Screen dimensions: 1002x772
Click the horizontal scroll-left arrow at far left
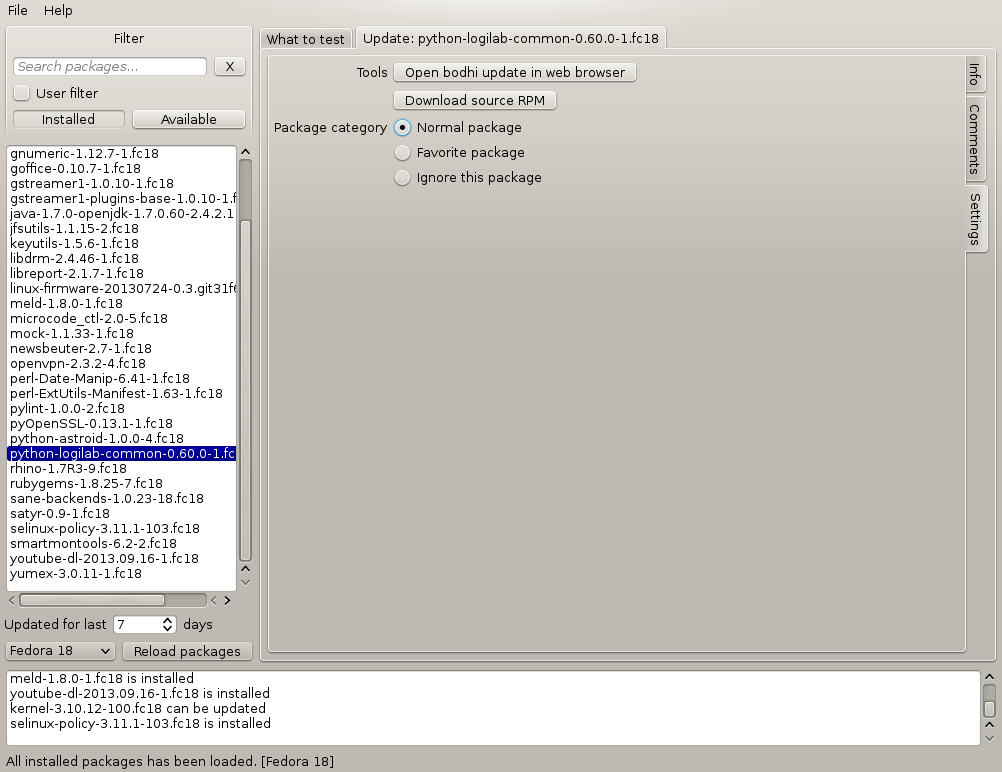[12, 601]
